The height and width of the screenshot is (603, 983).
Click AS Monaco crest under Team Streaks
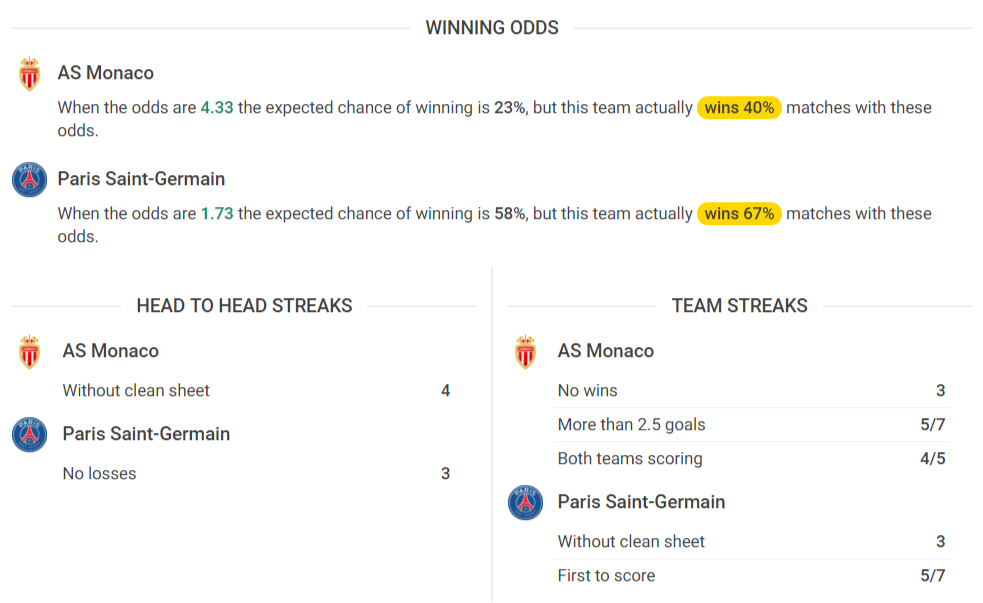[x=525, y=351]
